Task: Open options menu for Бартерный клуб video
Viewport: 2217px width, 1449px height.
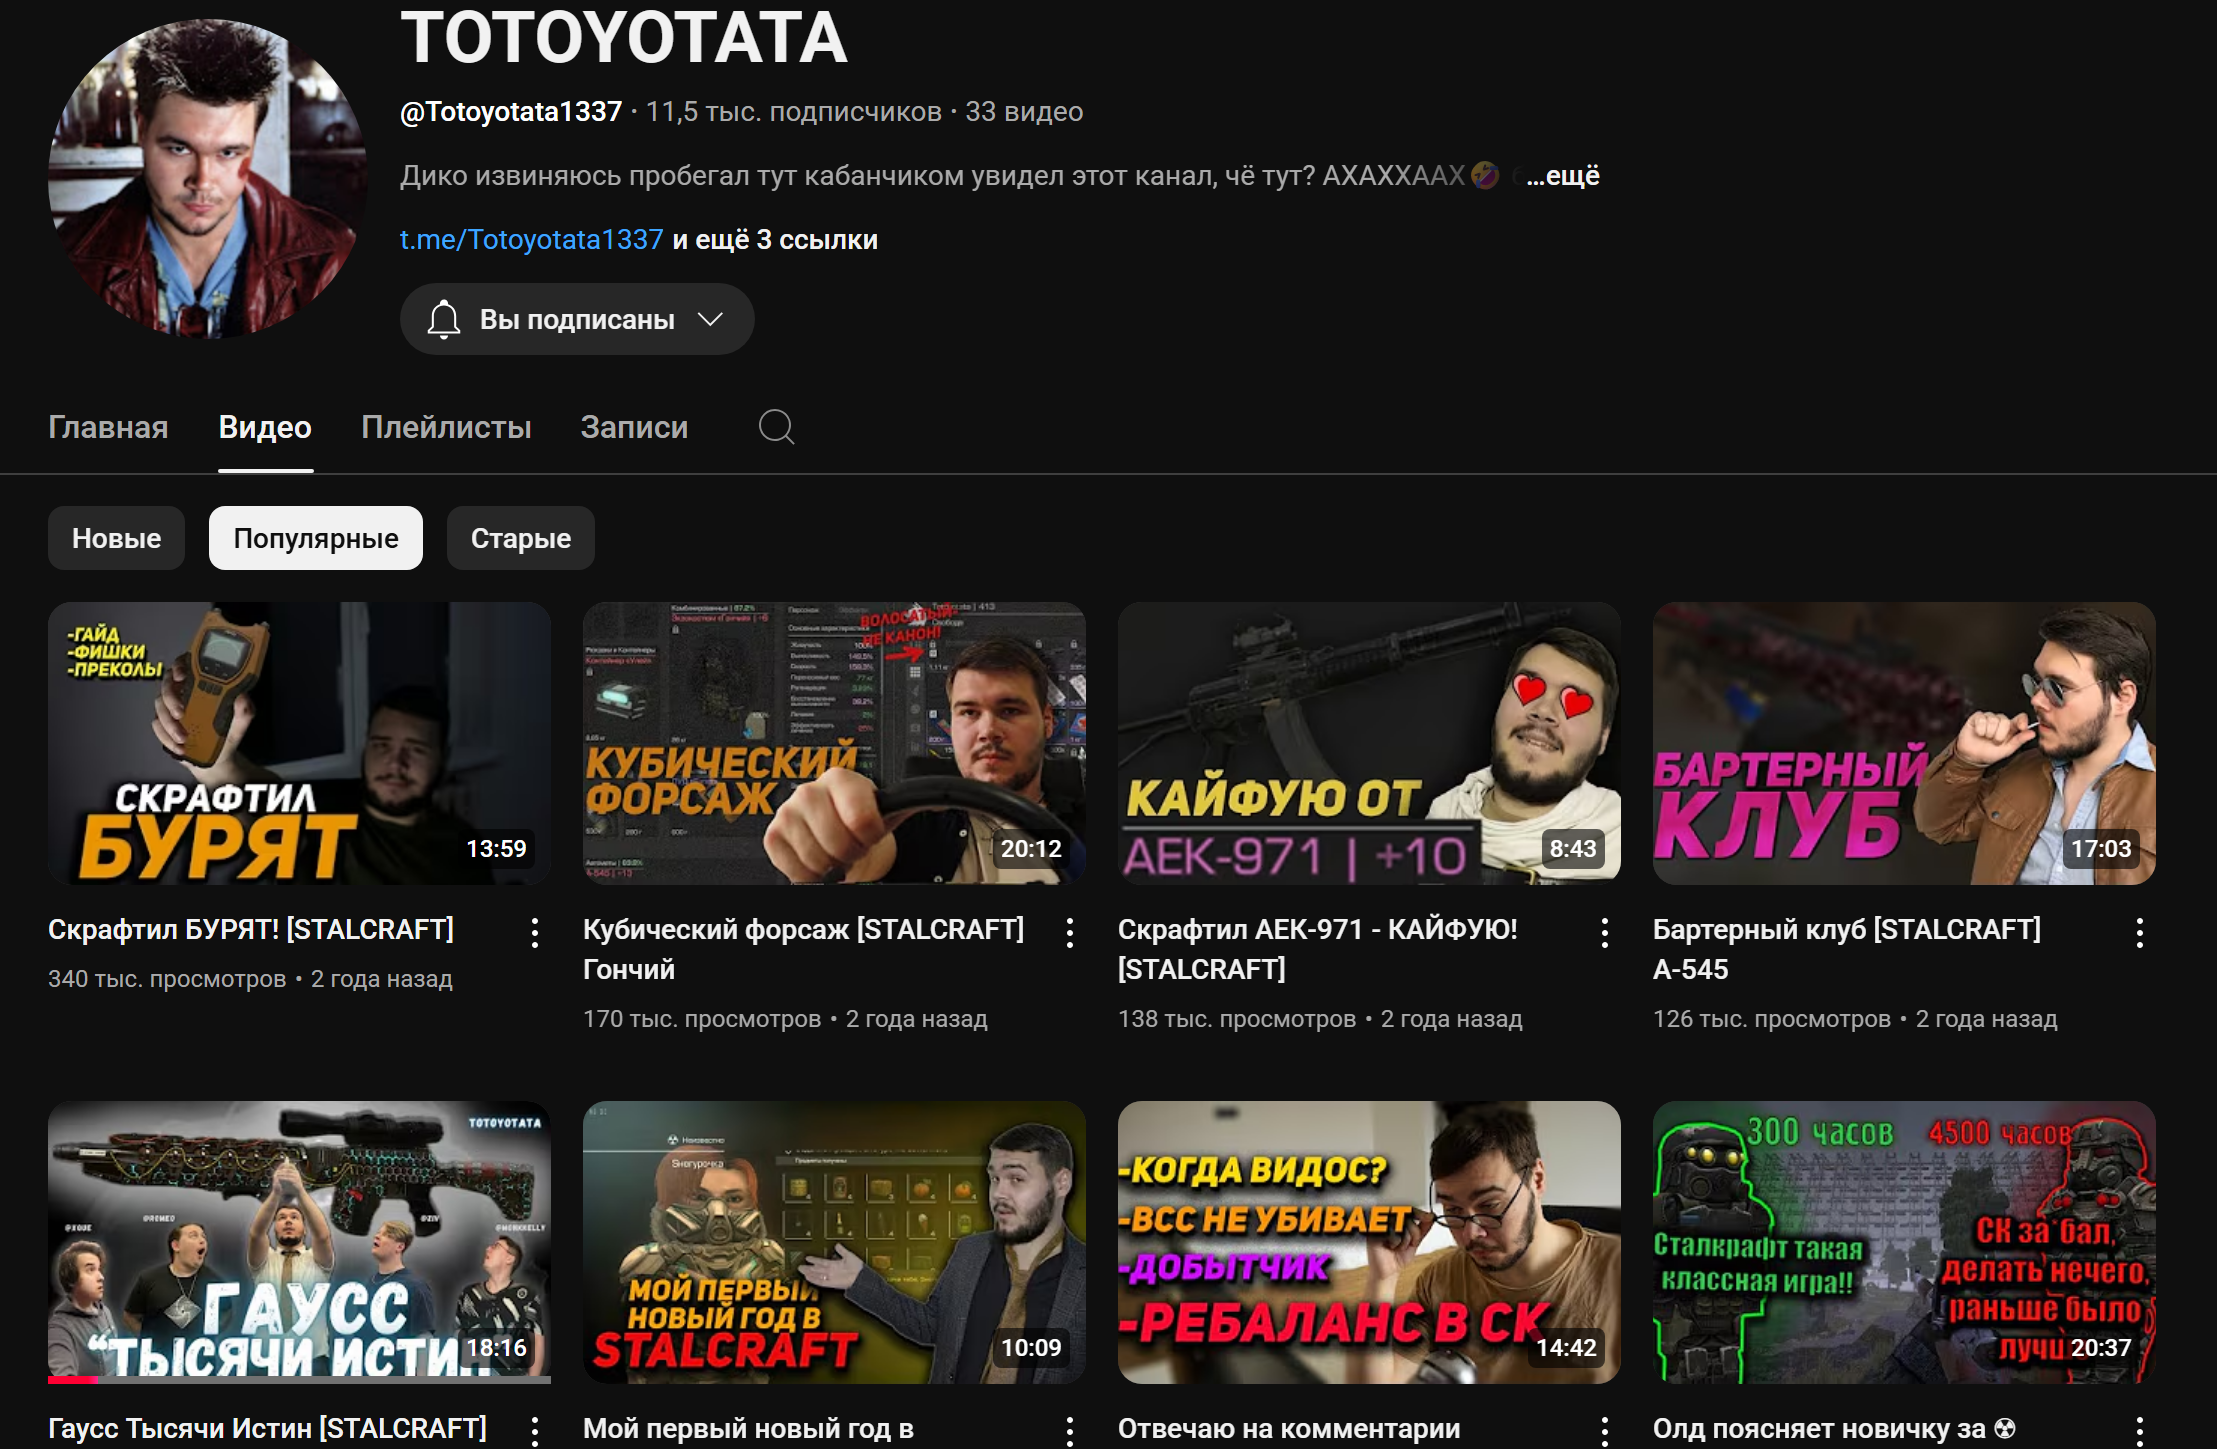Action: (2140, 932)
